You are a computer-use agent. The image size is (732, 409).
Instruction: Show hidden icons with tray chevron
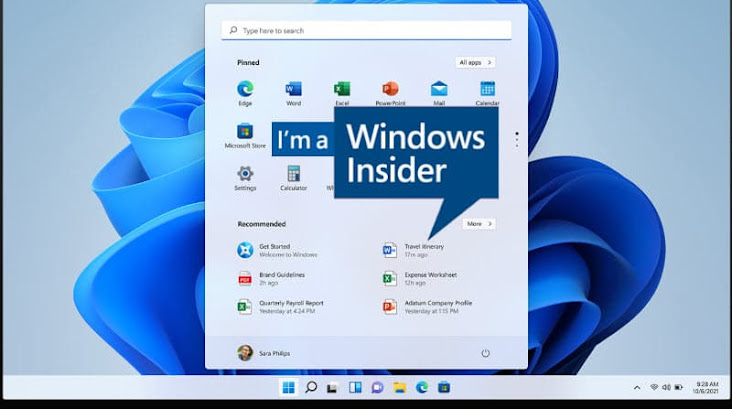(637, 388)
